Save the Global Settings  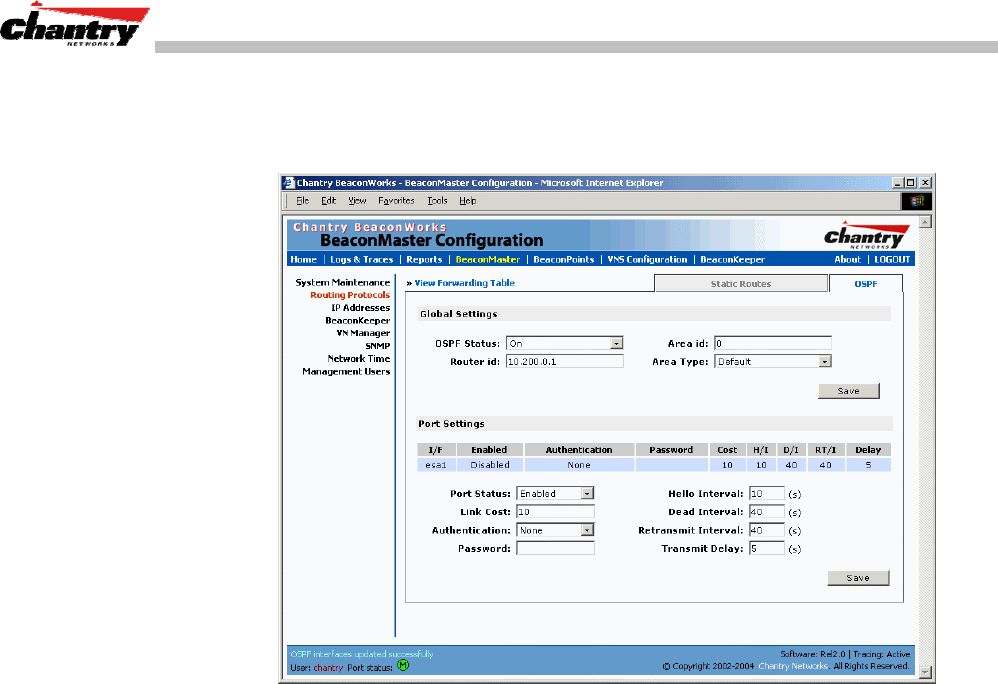848,391
